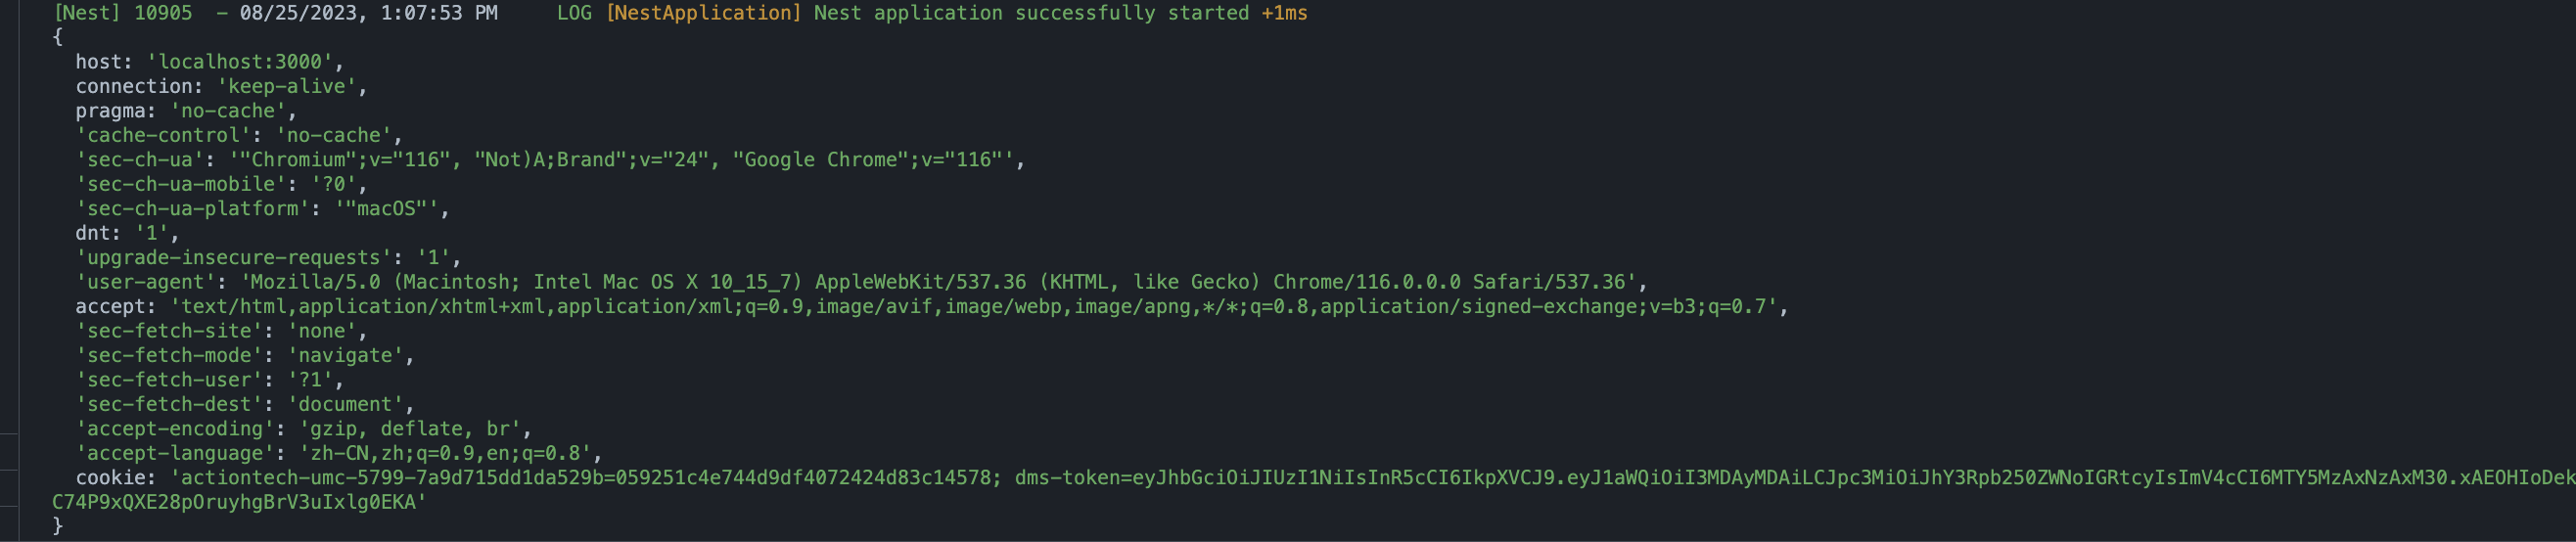Click the 'localhost:3000' host value
This screenshot has width=2576, height=542.
239,62
